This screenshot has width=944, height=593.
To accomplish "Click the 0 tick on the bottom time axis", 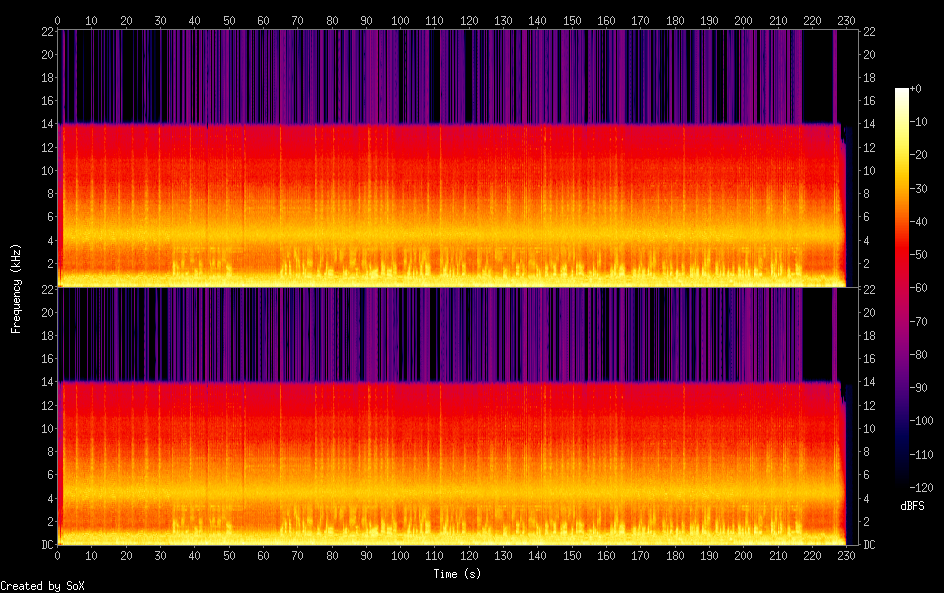I will pyautogui.click(x=58, y=556).
